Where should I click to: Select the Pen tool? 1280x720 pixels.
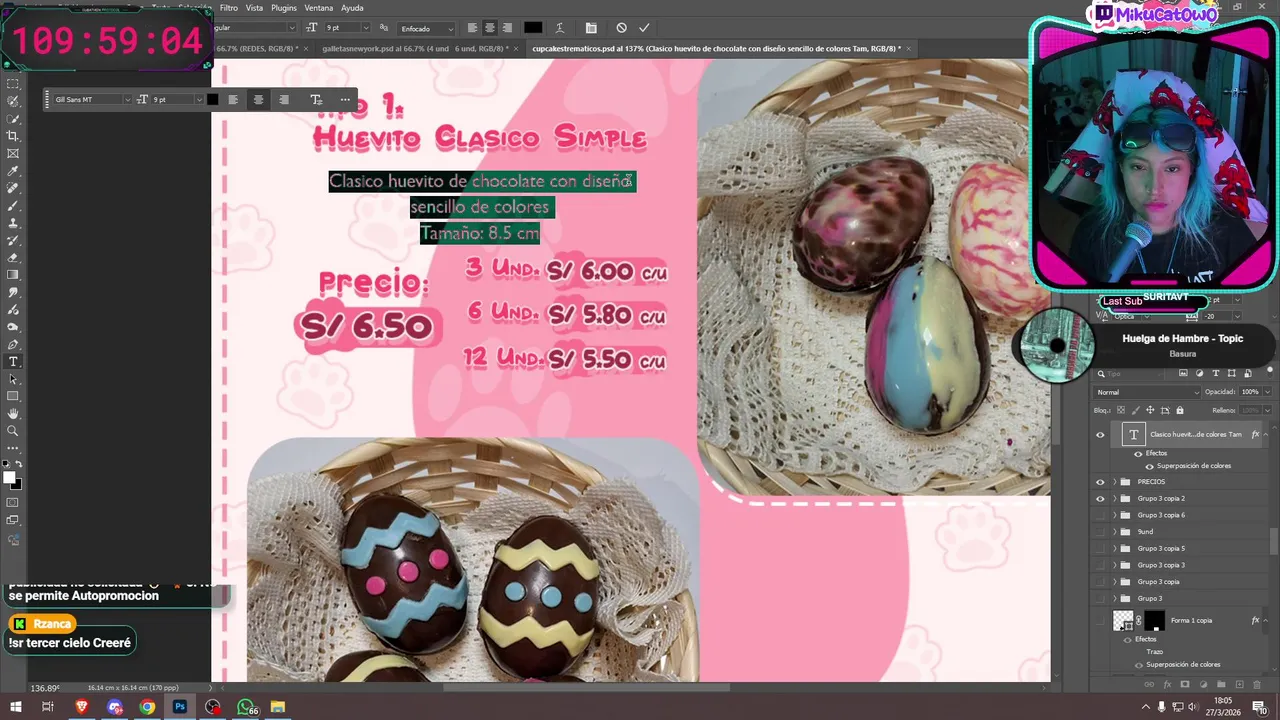click(13, 344)
